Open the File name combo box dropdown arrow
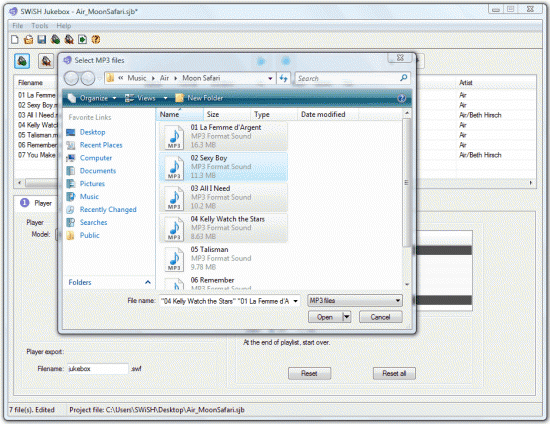The height and width of the screenshot is (424, 550). (x=295, y=301)
